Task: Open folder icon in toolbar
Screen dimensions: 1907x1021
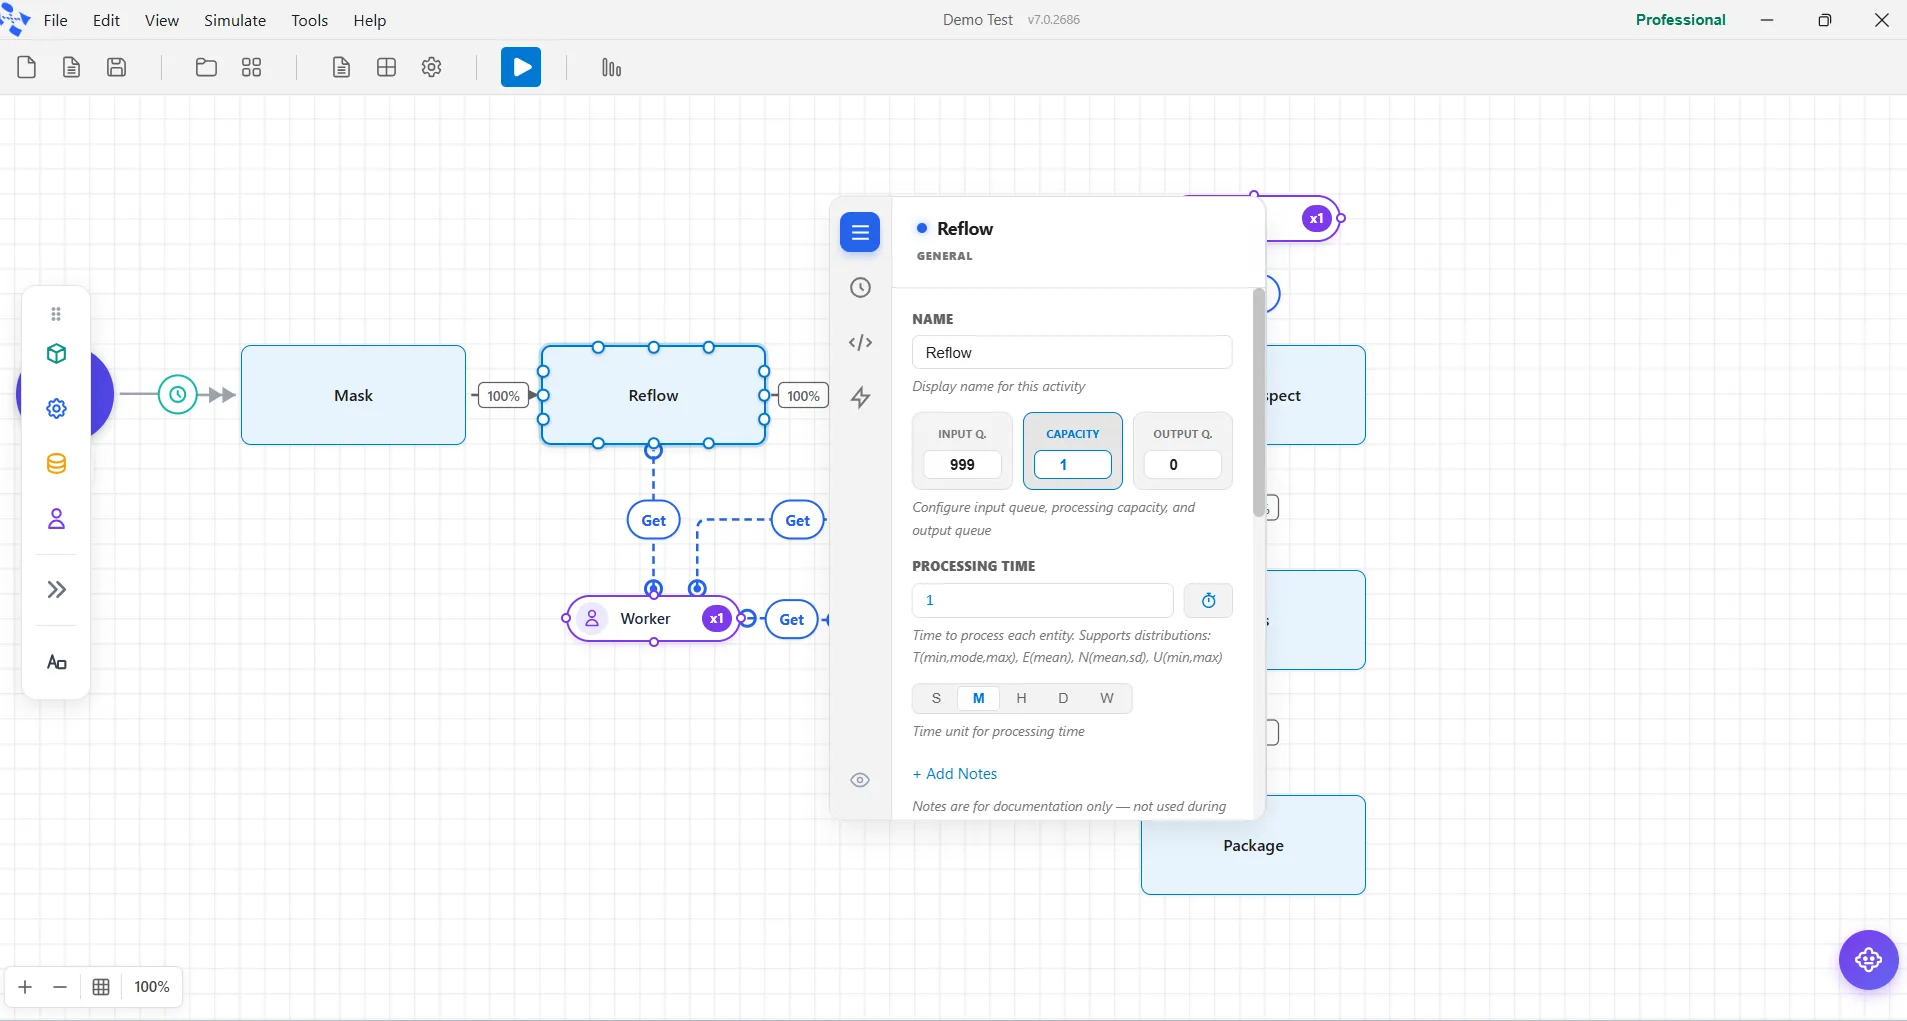Action: [x=206, y=67]
